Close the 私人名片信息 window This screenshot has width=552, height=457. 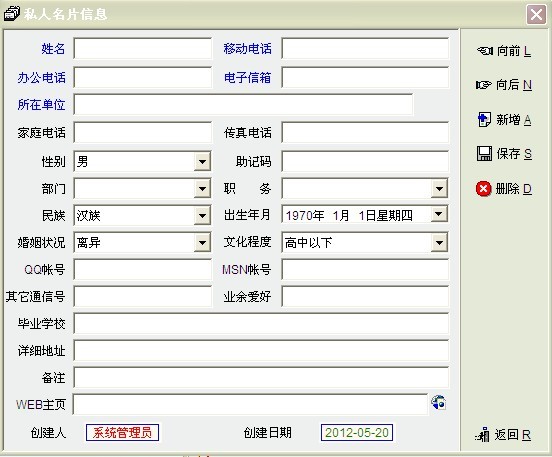(x=536, y=14)
